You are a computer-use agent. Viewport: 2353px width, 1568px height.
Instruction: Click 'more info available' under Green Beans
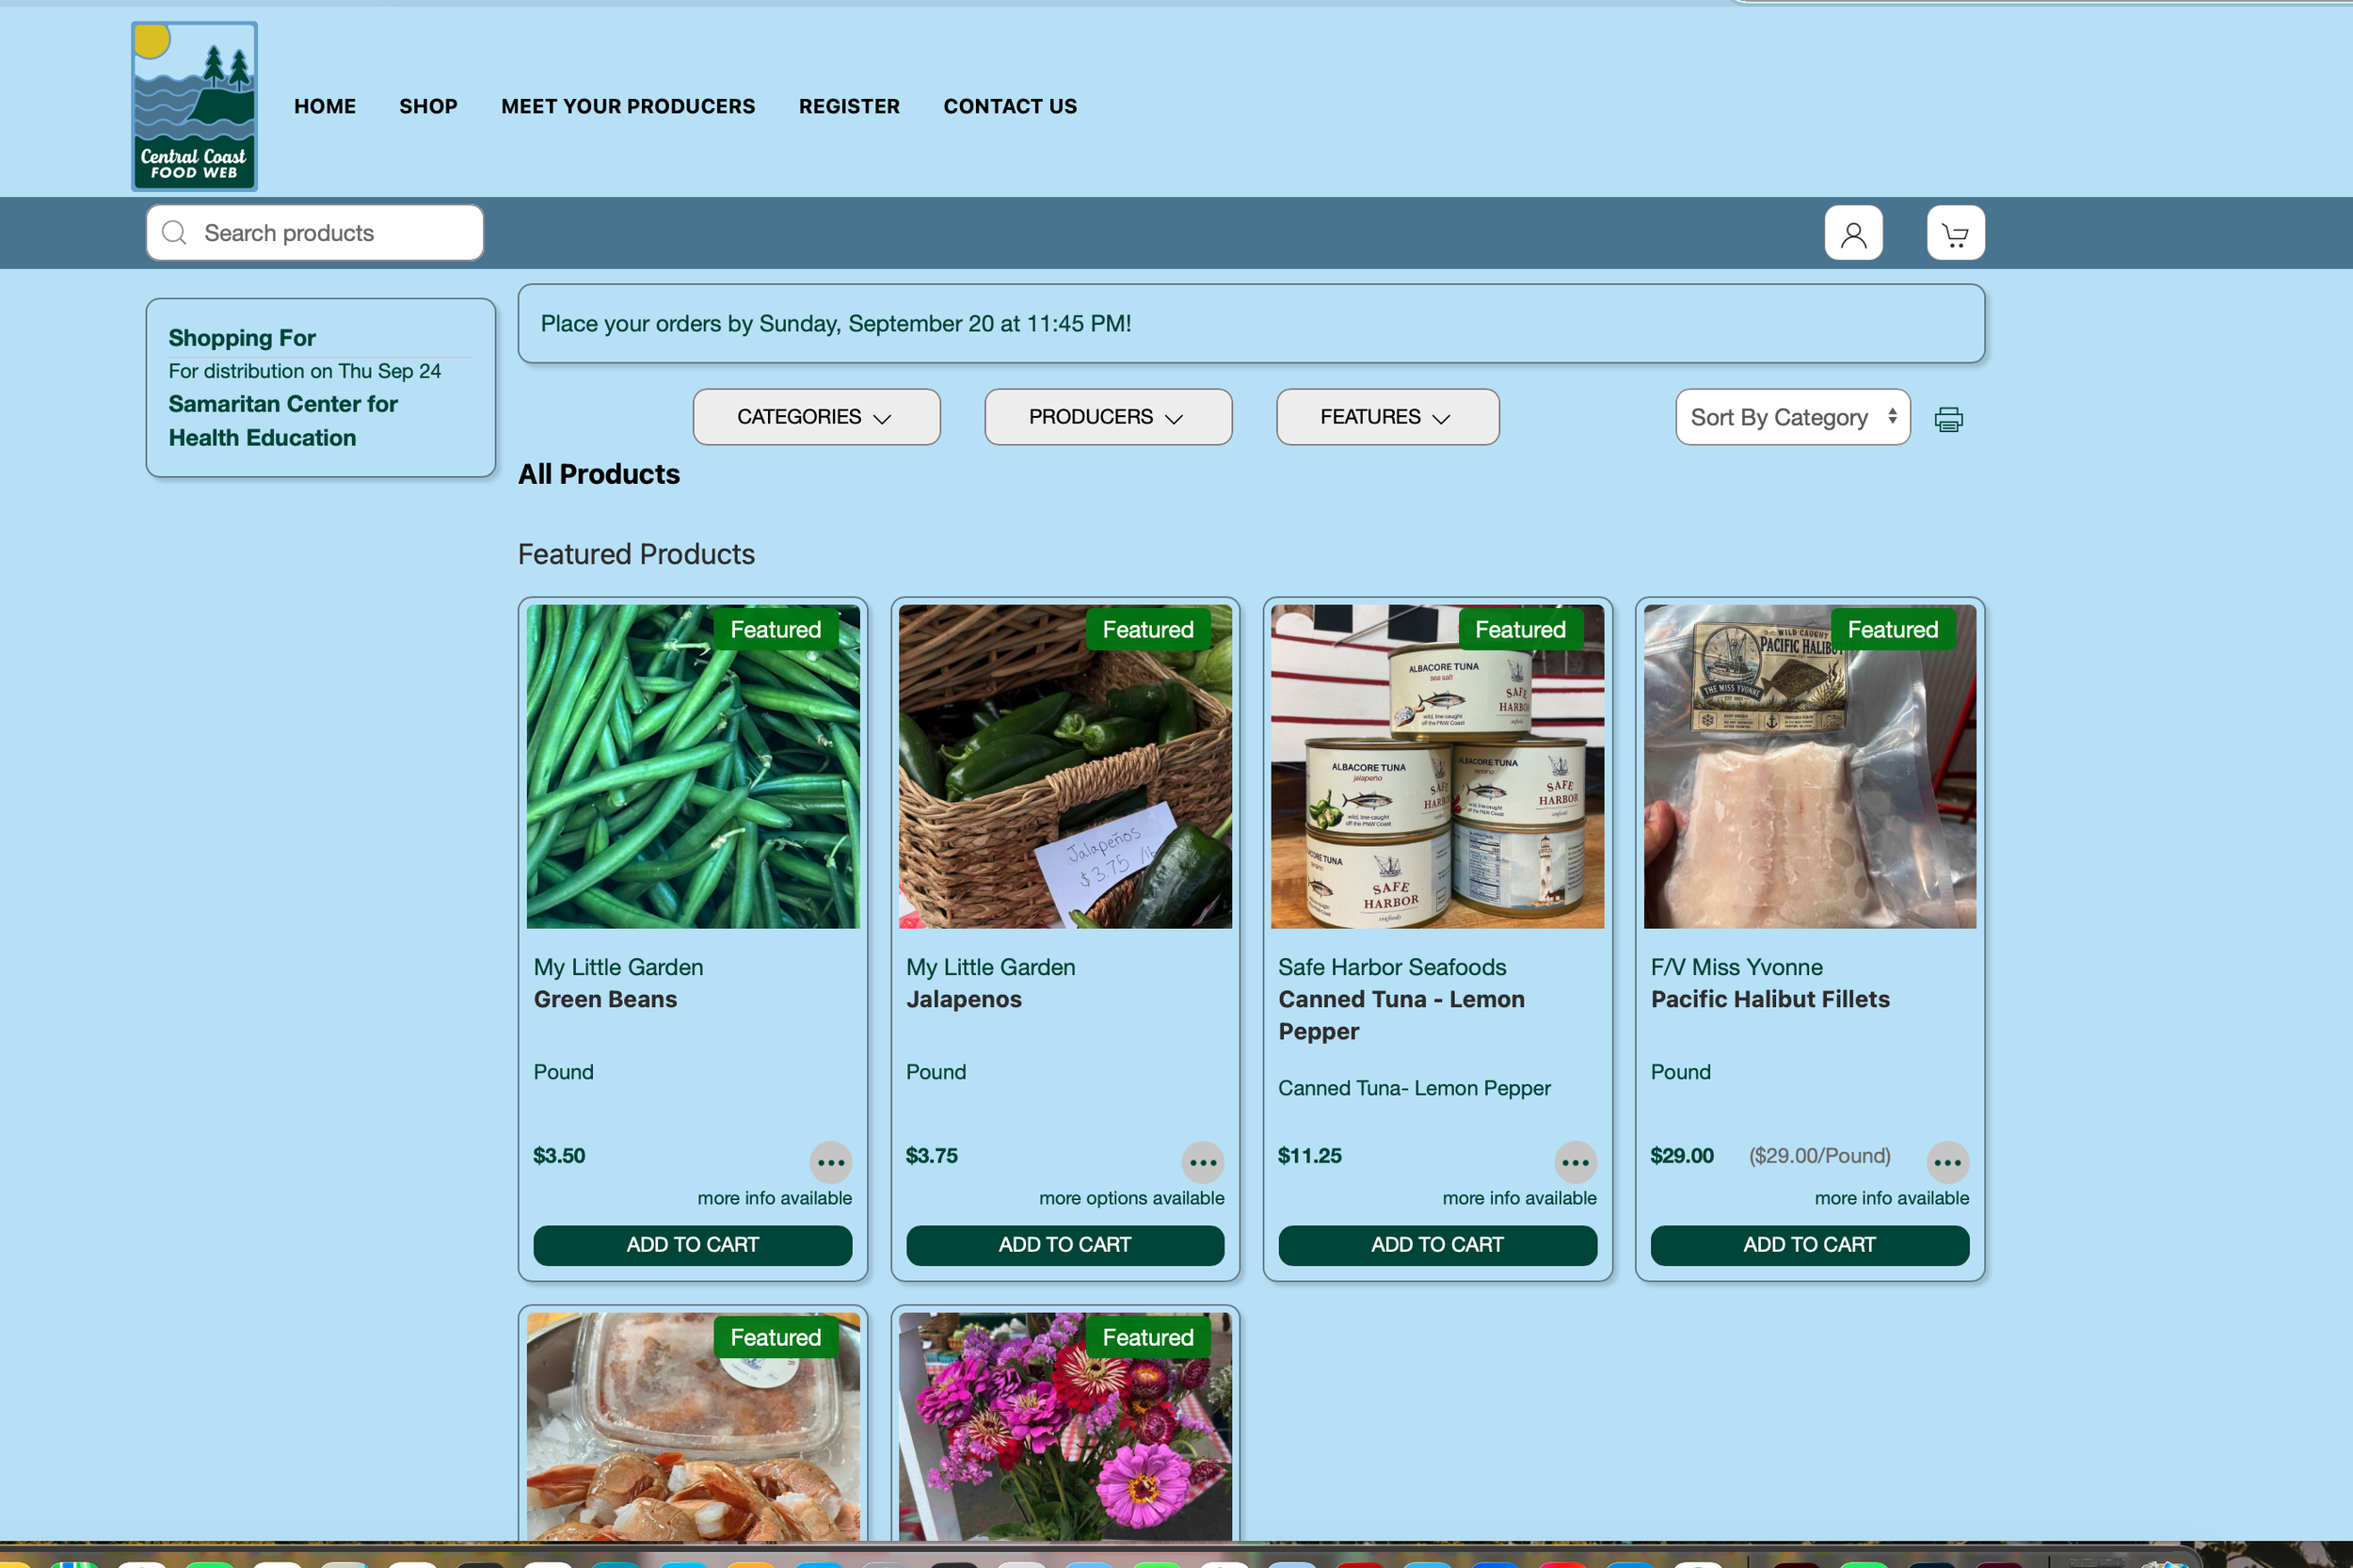click(x=774, y=1198)
